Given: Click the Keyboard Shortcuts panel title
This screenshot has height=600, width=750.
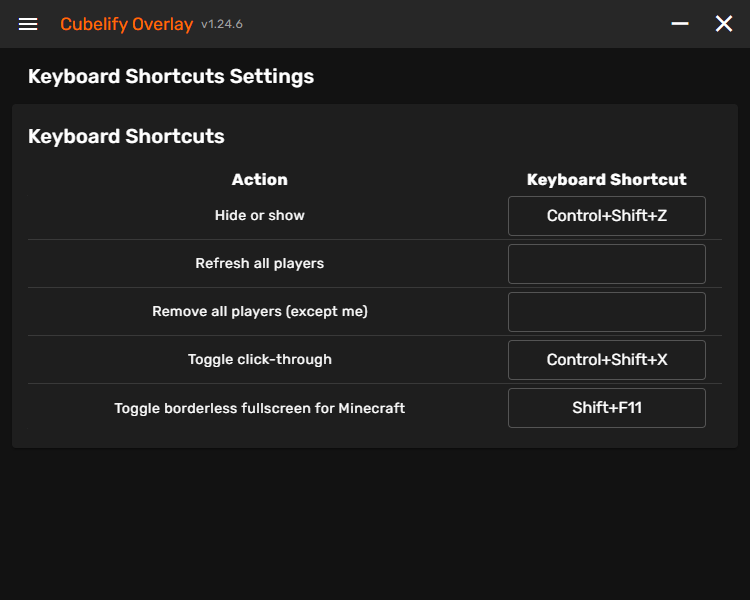Looking at the screenshot, I should tap(126, 136).
